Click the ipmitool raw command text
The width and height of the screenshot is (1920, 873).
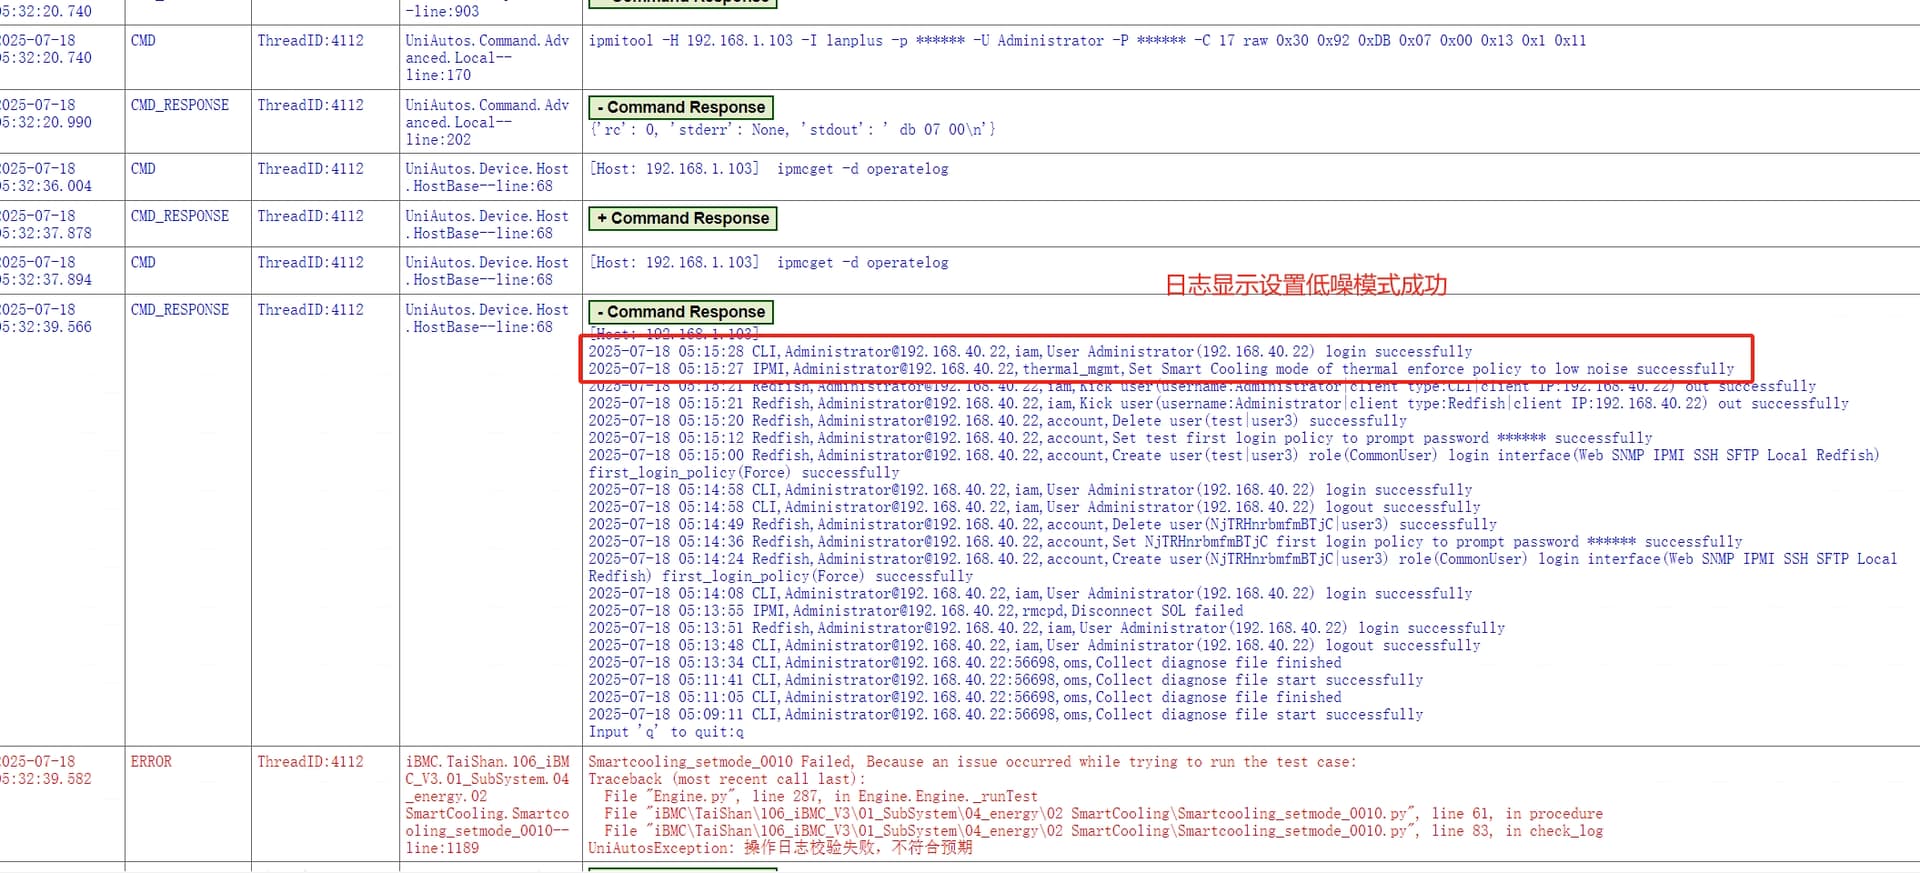click(1086, 41)
